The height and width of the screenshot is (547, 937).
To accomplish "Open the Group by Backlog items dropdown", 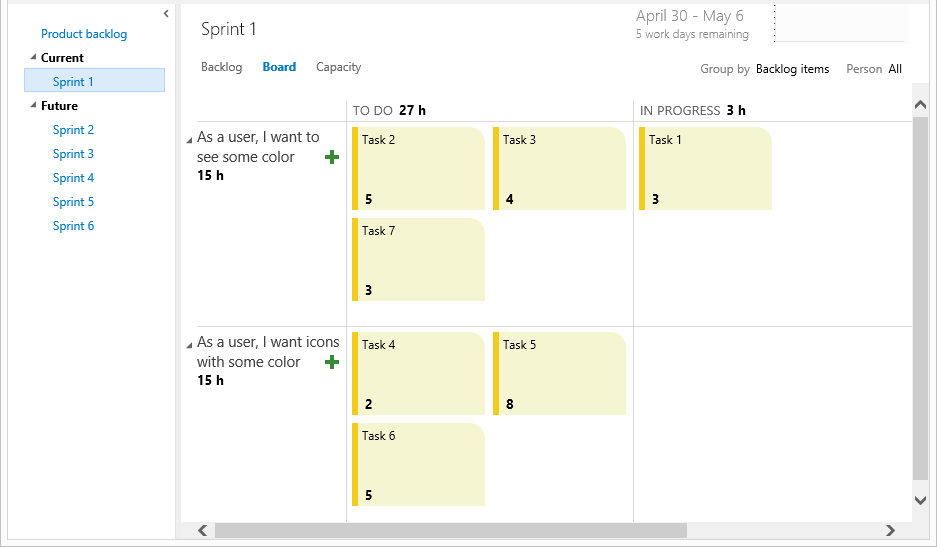I will coord(792,69).
